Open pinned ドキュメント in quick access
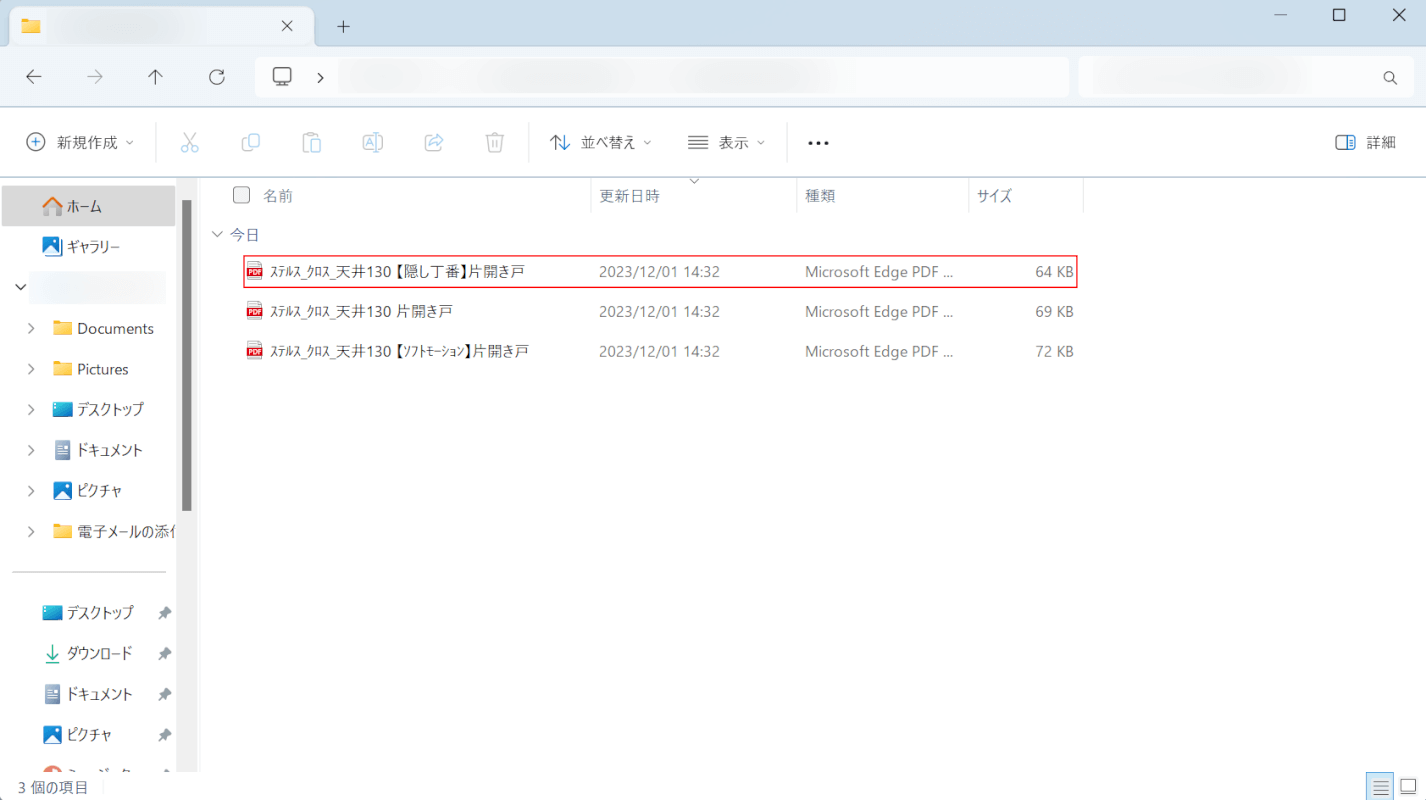Screen dimensions: 1426x800 pos(88,694)
